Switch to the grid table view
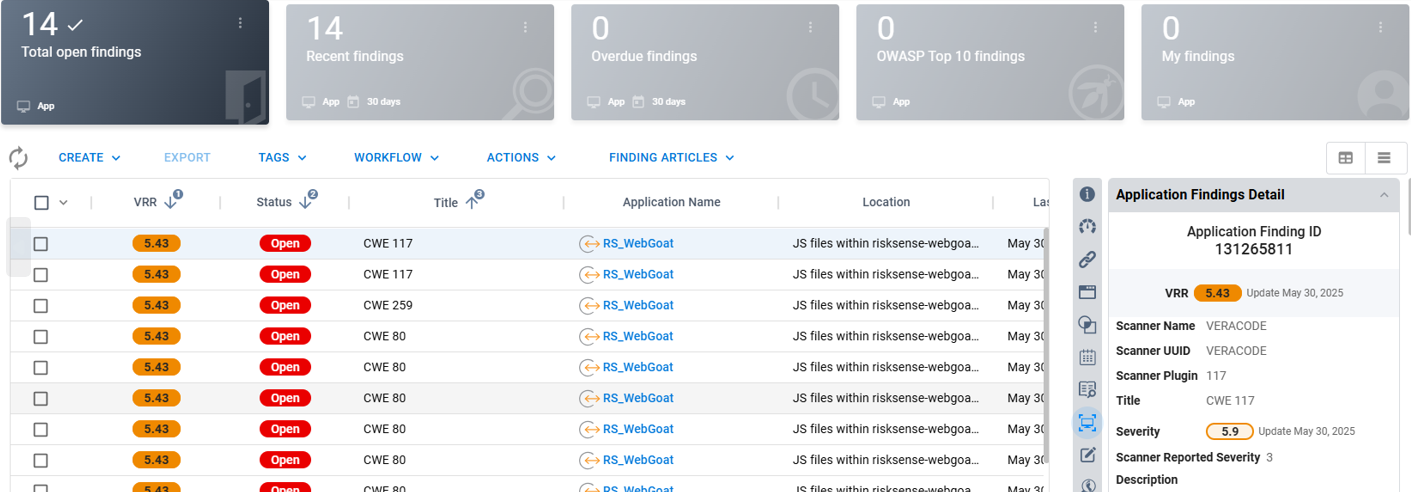The width and height of the screenshot is (1411, 492). pyautogui.click(x=1346, y=158)
